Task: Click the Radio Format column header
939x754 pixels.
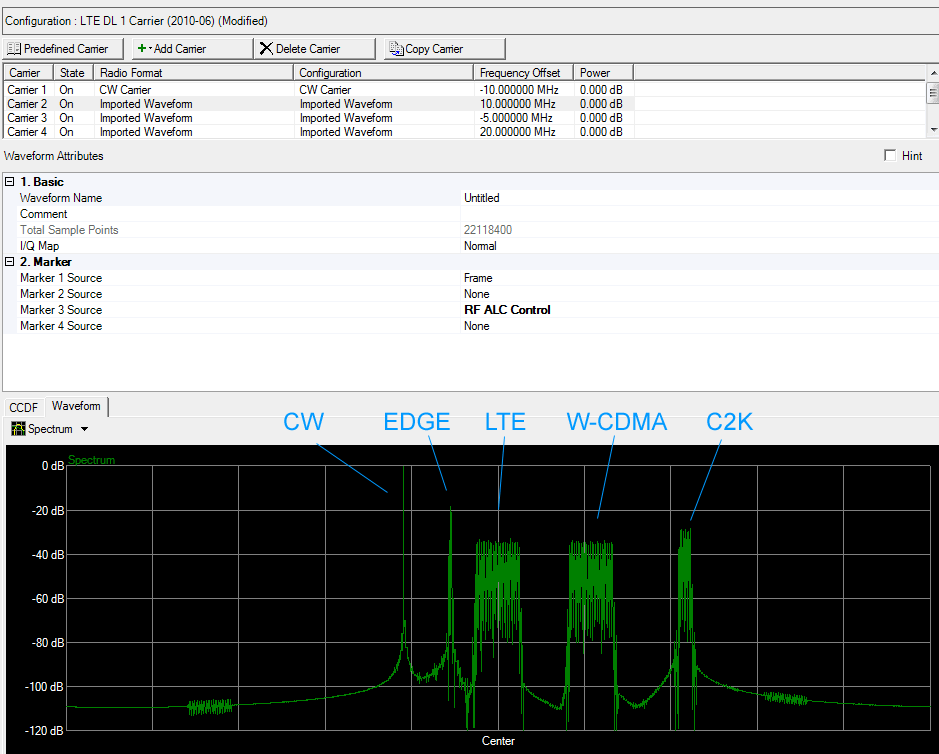Action: pyautogui.click(x=131, y=73)
